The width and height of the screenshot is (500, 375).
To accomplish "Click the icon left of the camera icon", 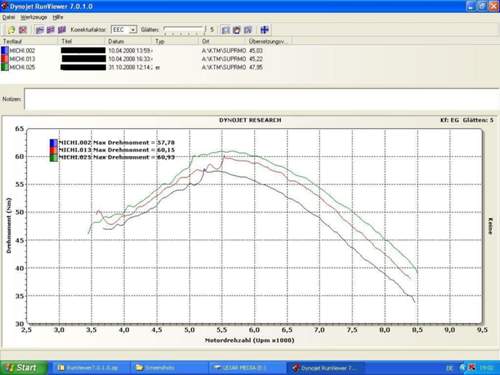I will (226, 30).
